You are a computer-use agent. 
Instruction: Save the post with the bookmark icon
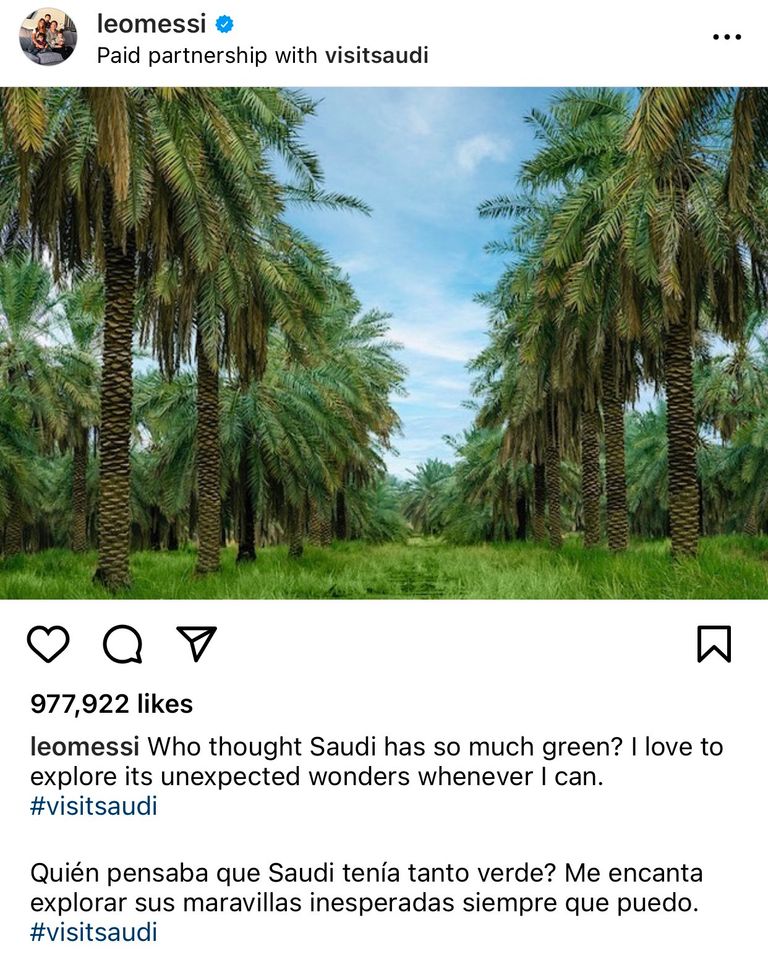click(714, 646)
